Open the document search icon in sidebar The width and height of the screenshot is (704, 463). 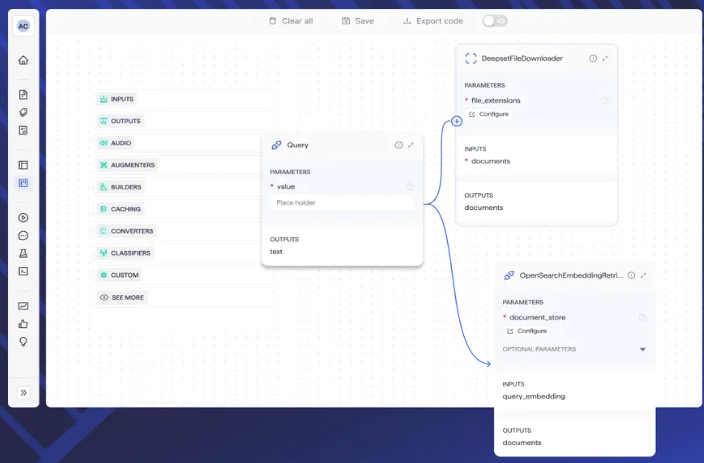[23, 130]
